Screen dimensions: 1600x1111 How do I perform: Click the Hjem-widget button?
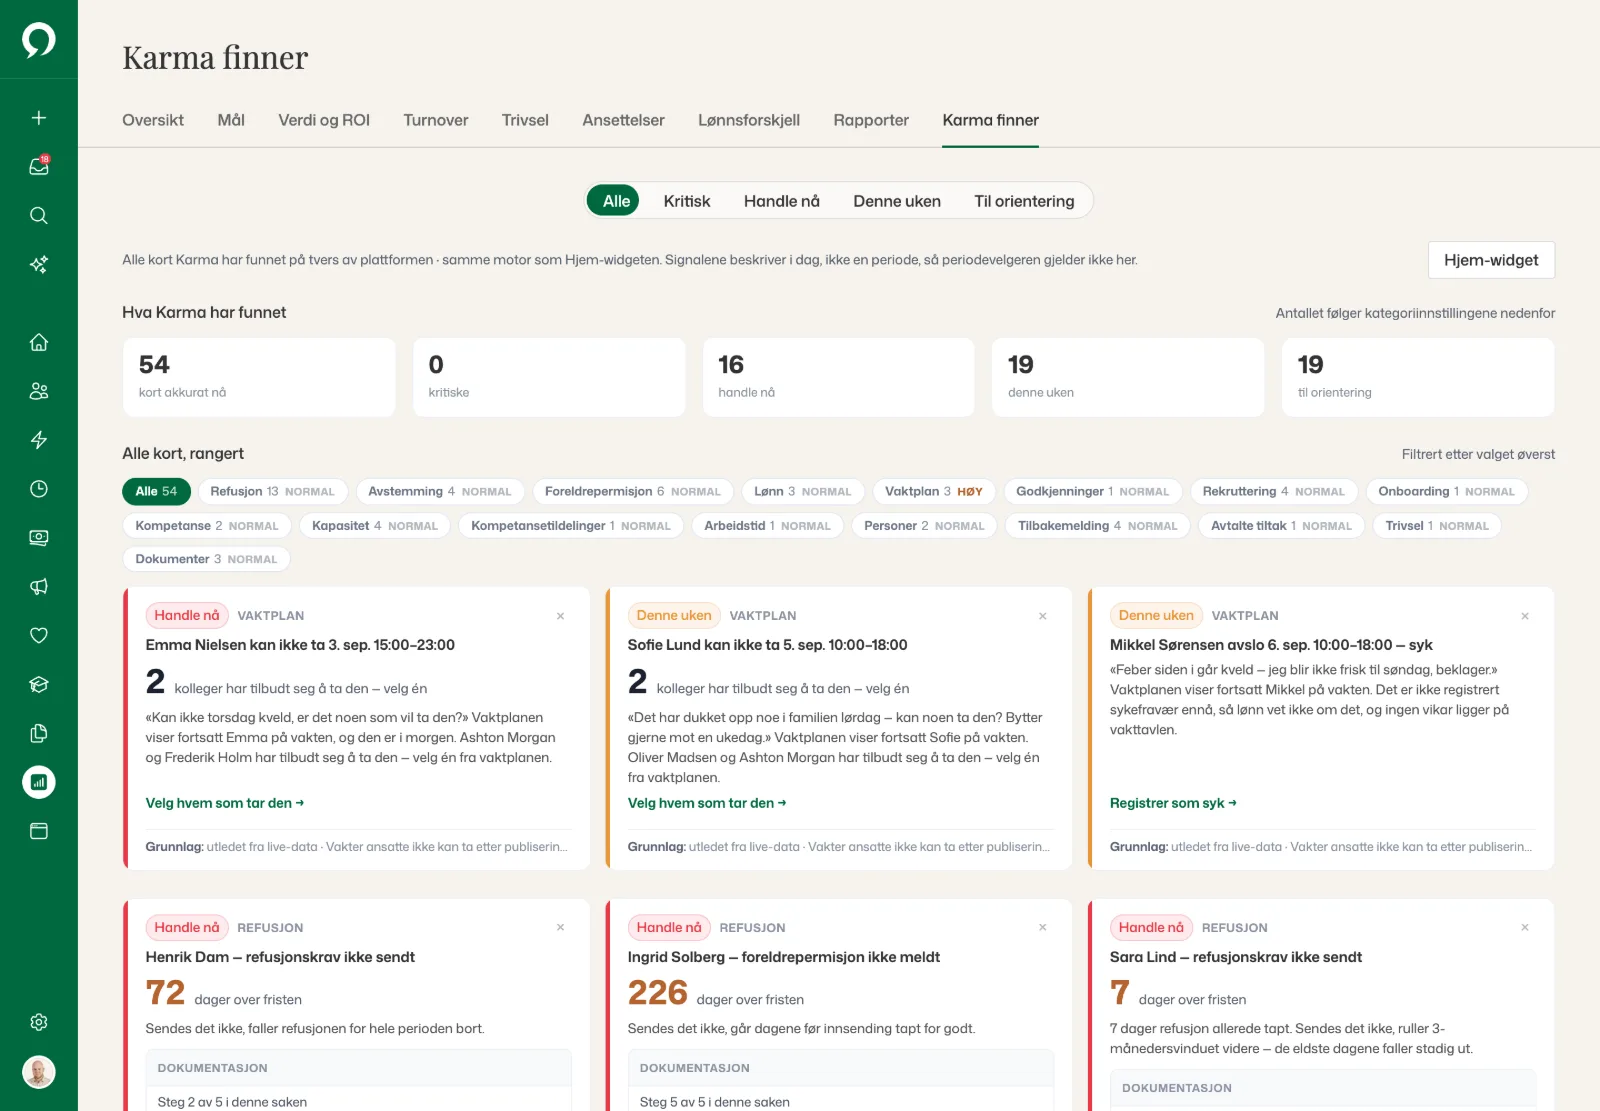(x=1491, y=260)
